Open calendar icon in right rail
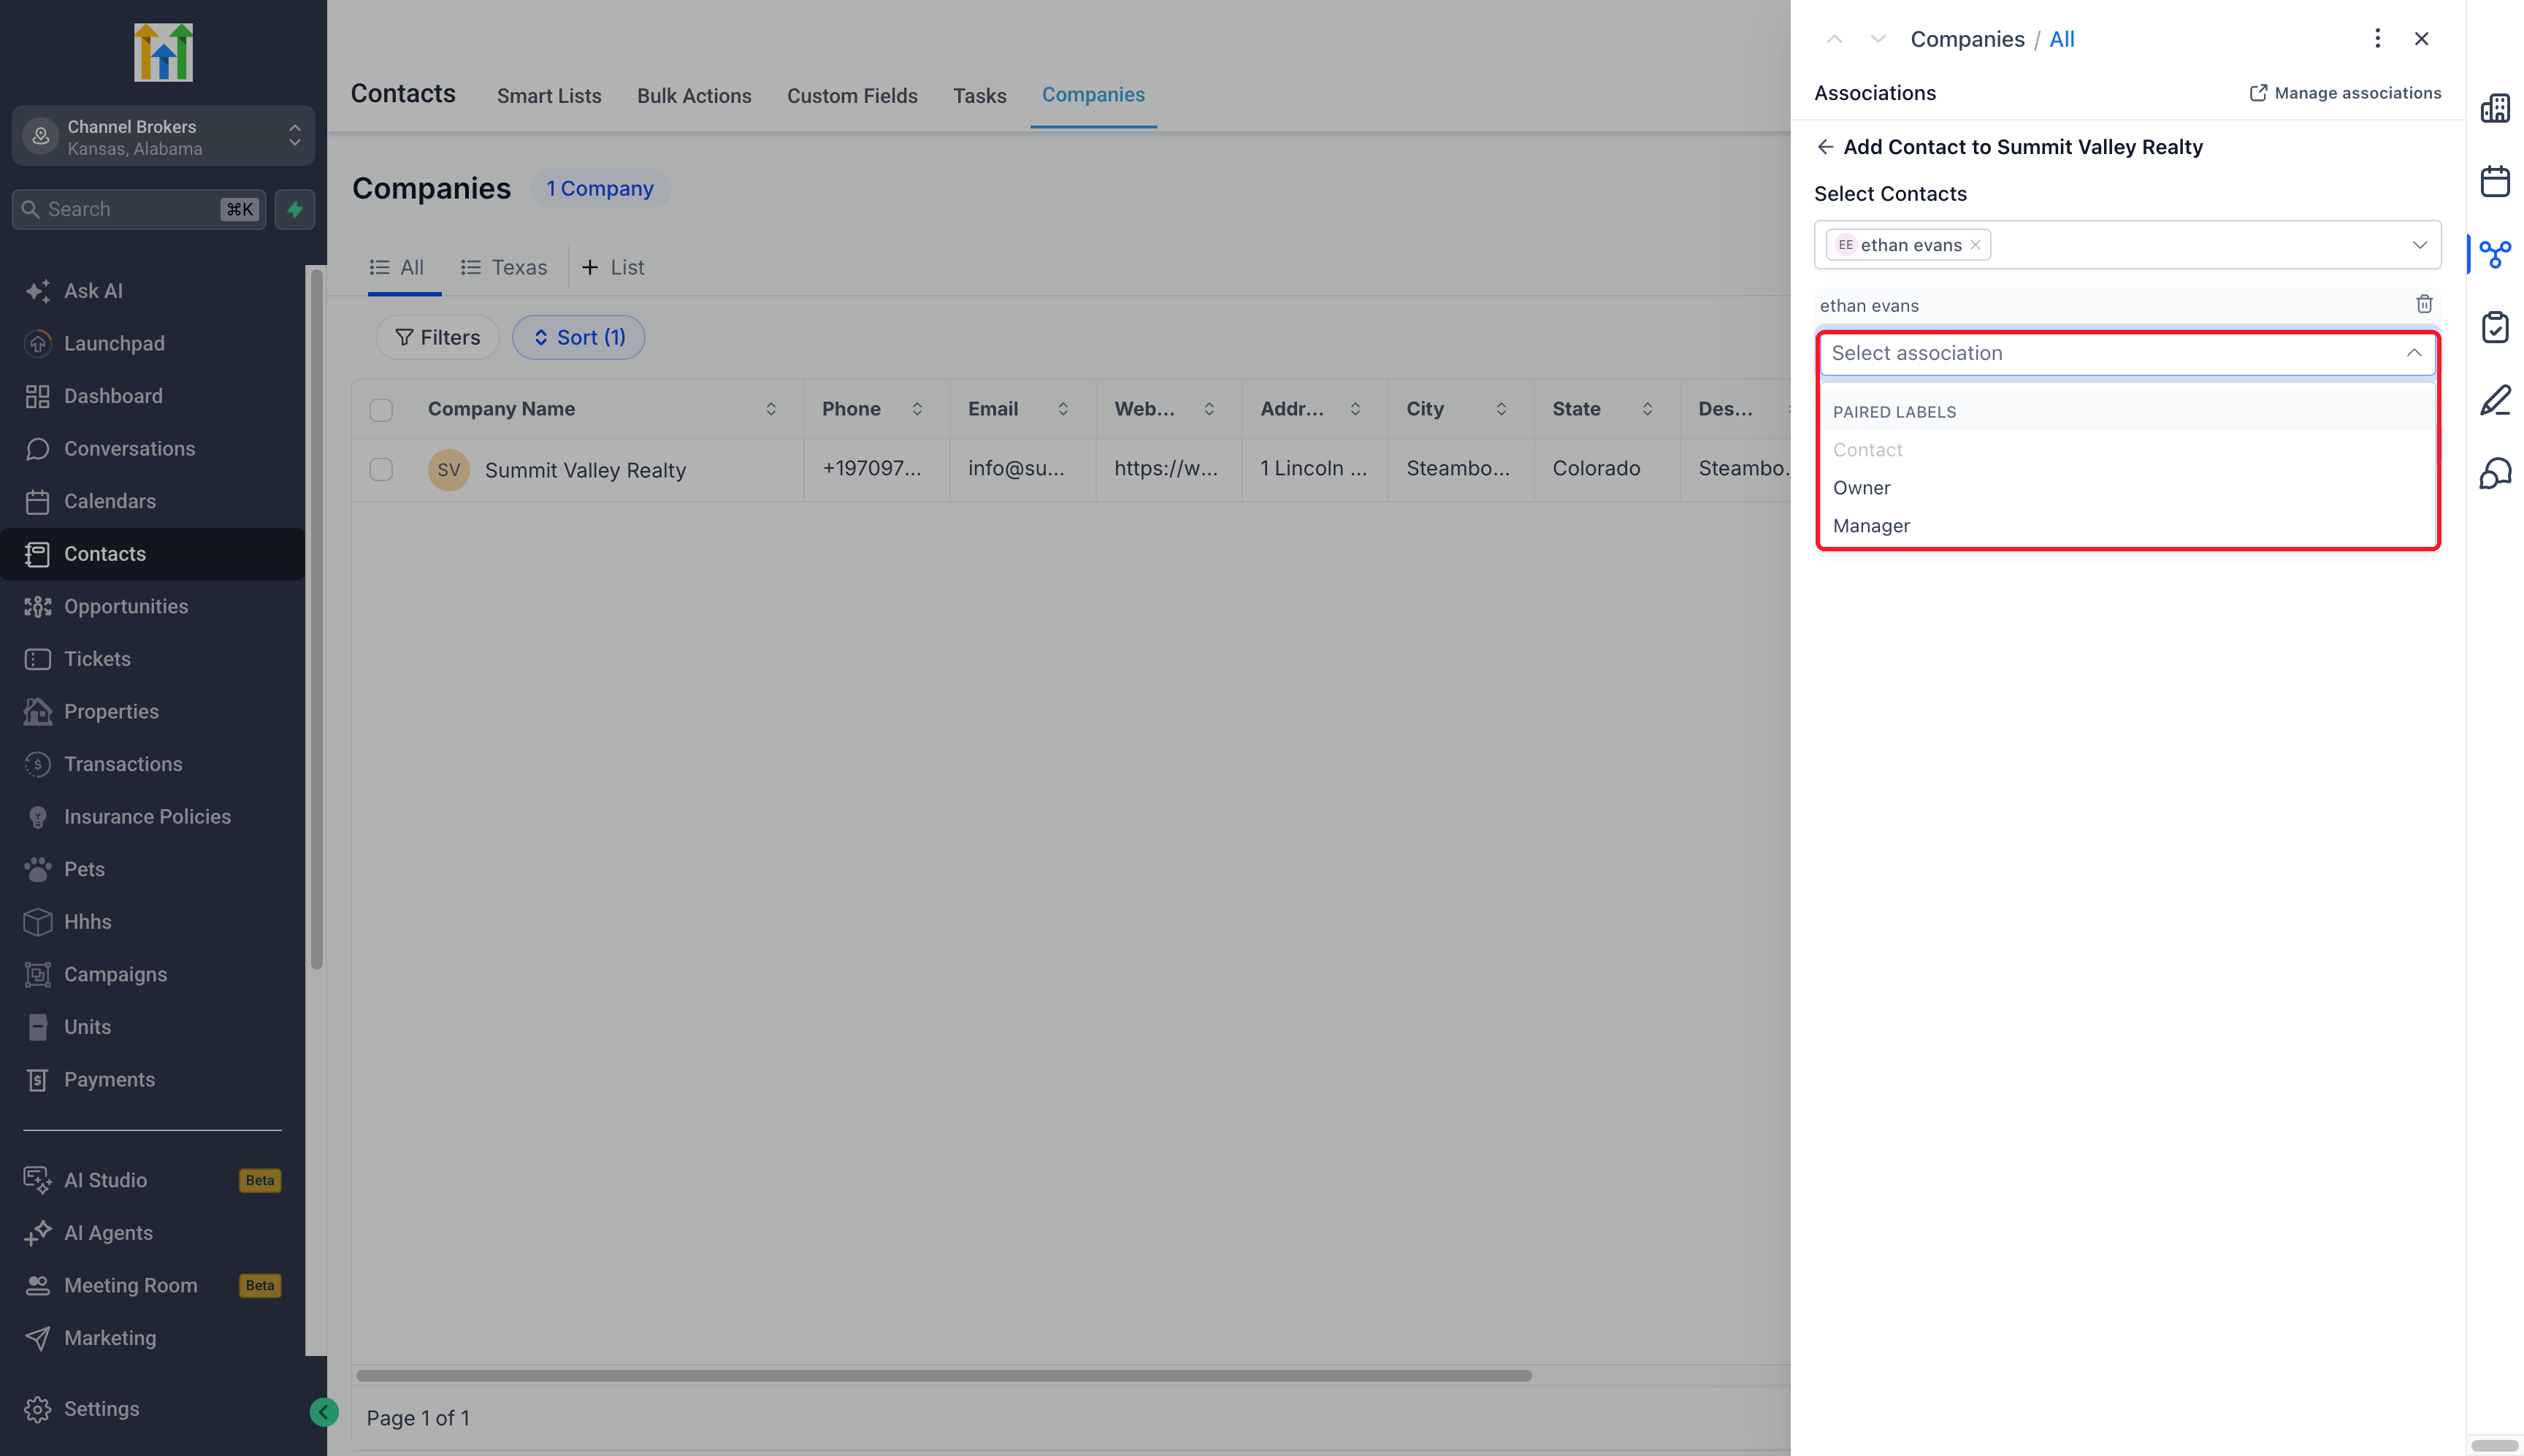 2495,181
